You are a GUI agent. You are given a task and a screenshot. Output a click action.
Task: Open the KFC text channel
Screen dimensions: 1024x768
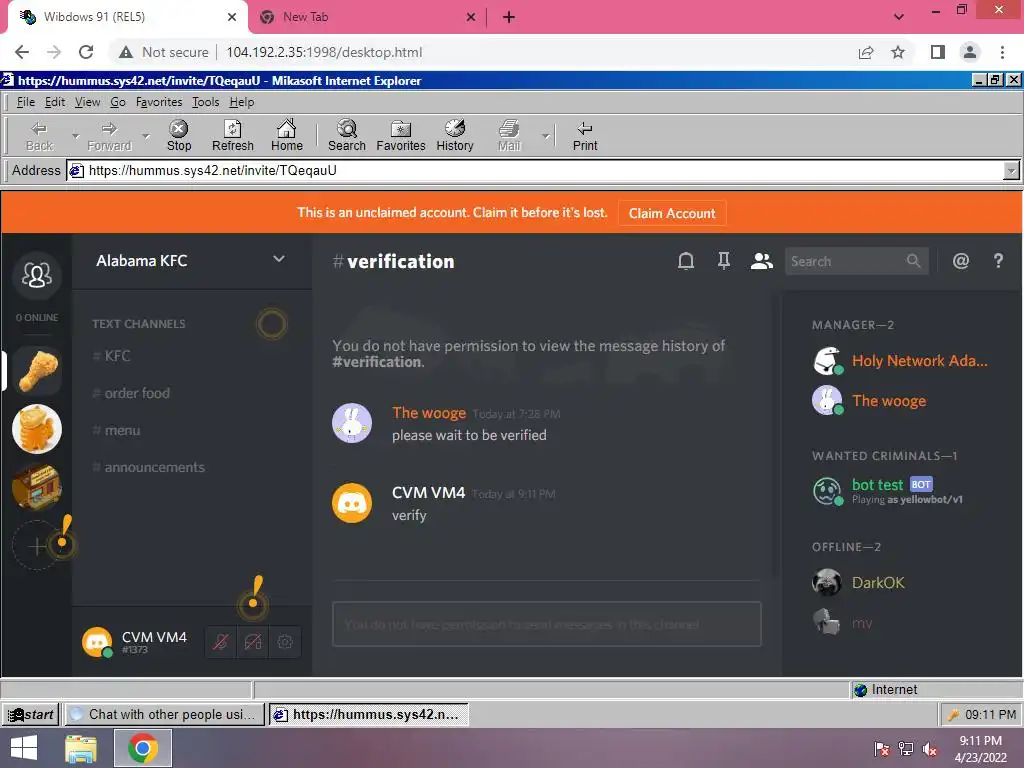coord(118,356)
